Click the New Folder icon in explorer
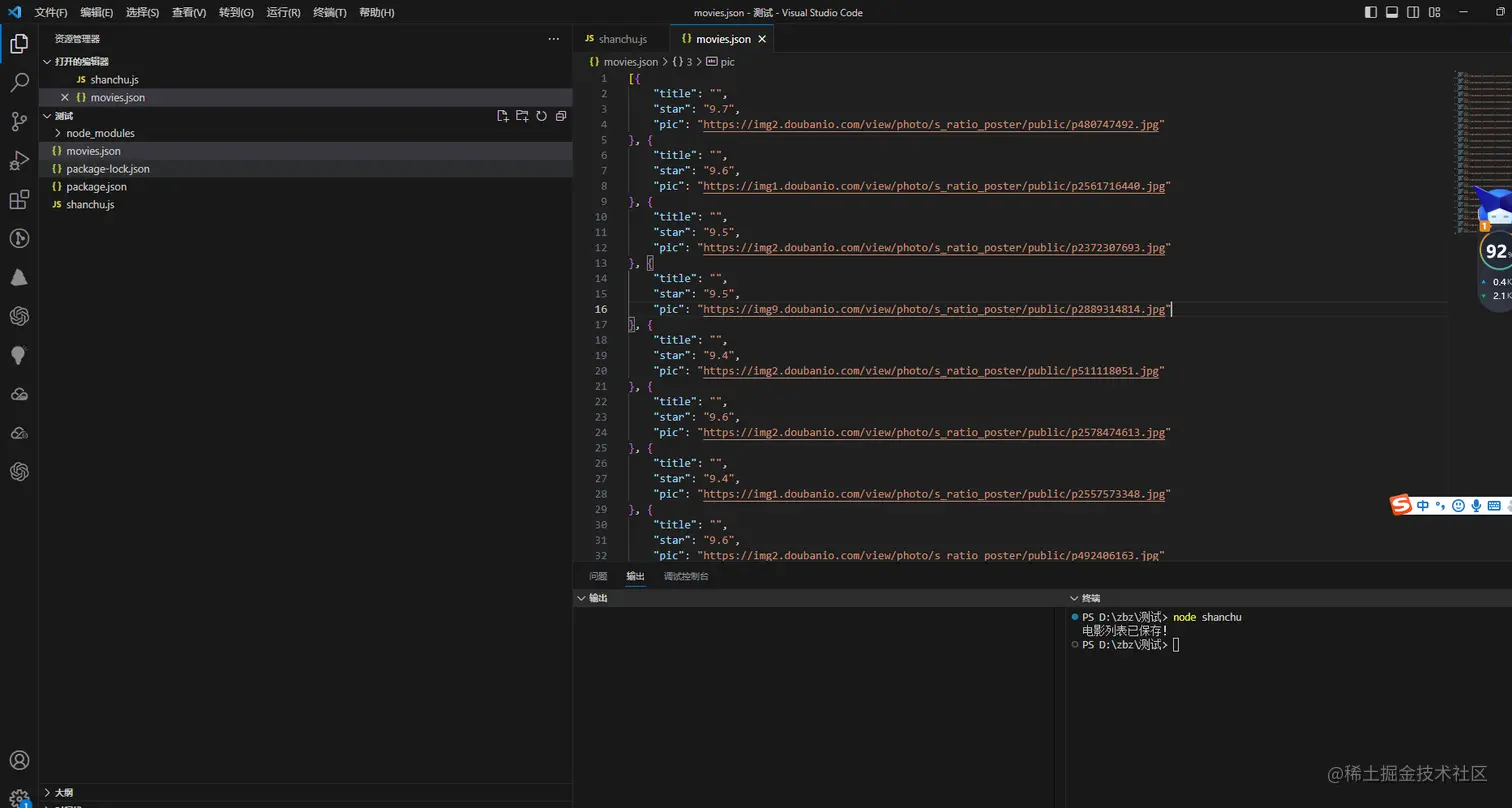 point(522,116)
